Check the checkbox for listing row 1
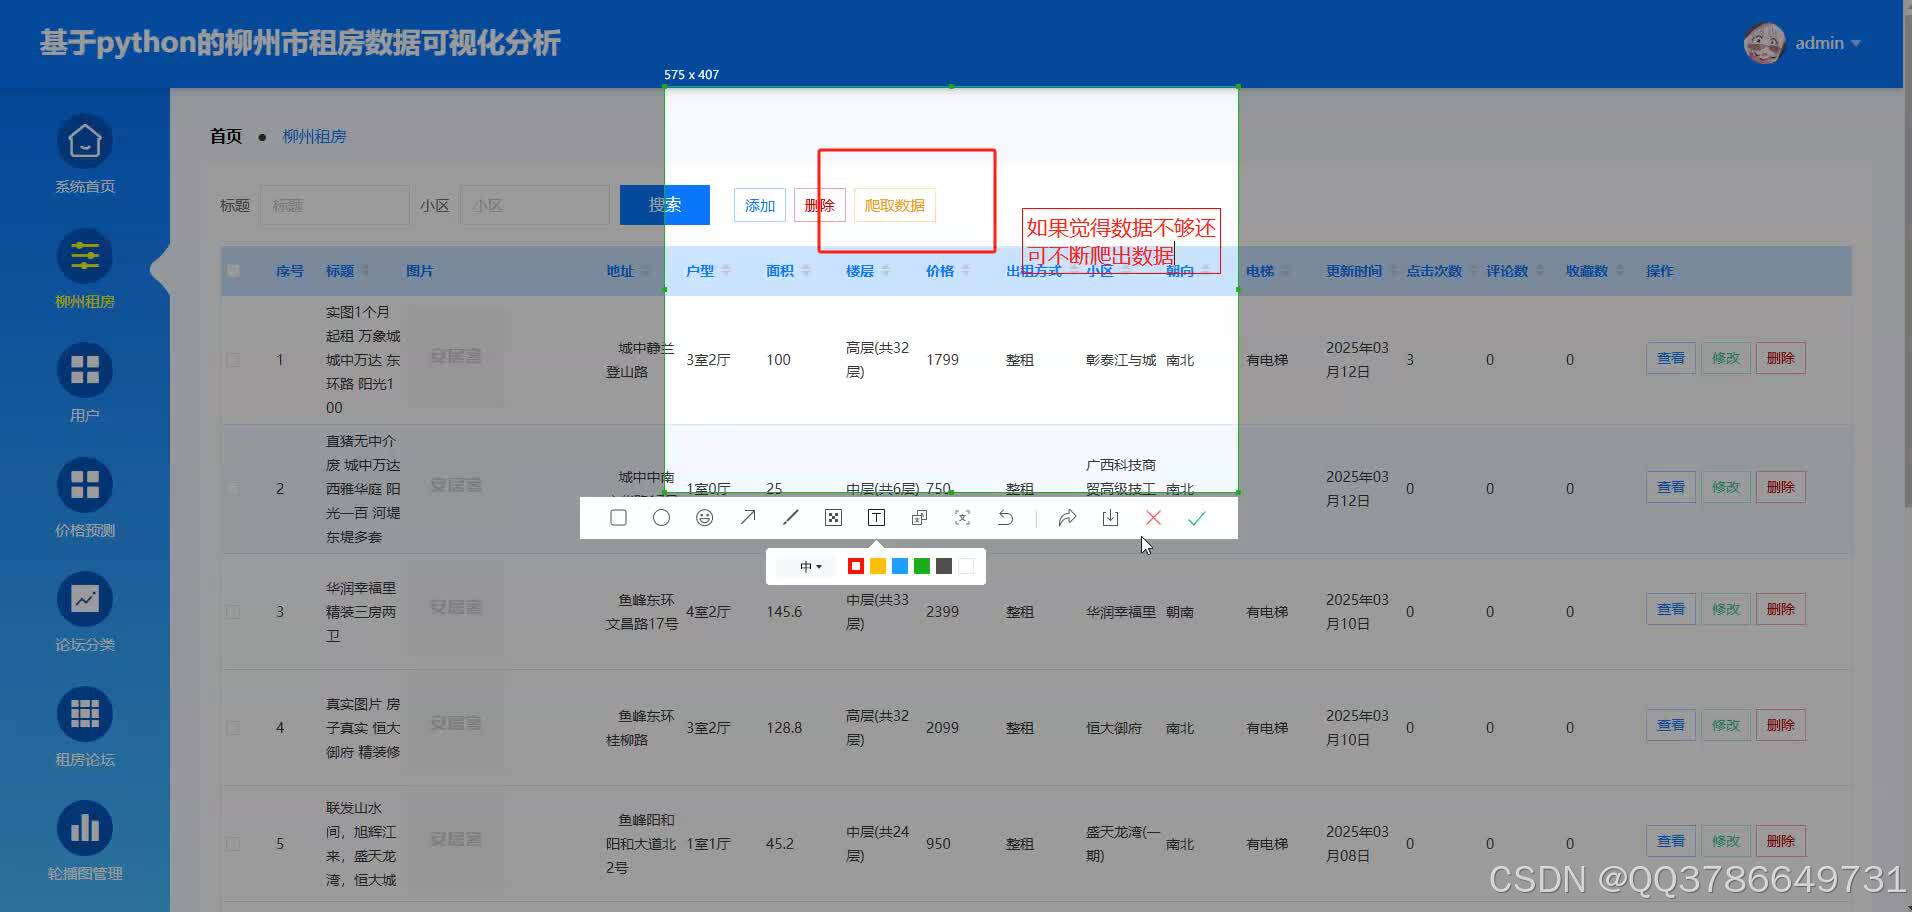 pos(233,359)
